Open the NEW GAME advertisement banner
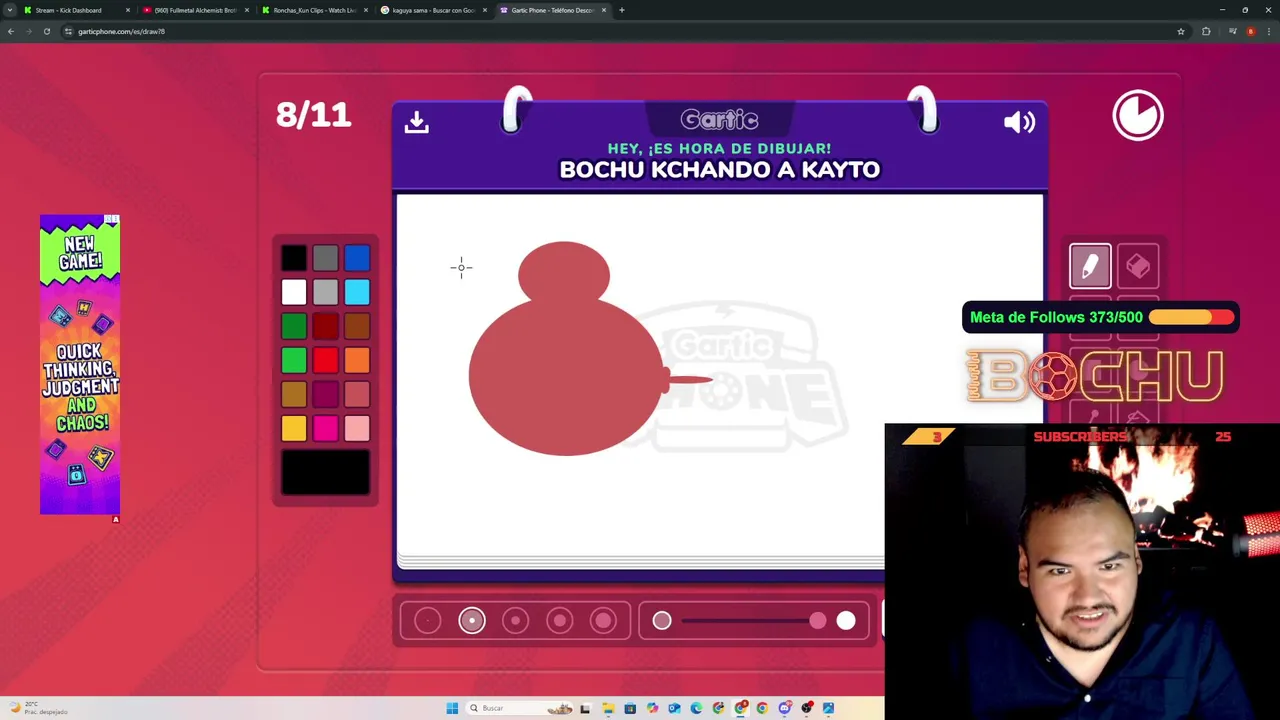Screen dimensions: 1280x720 pyautogui.click(x=80, y=364)
